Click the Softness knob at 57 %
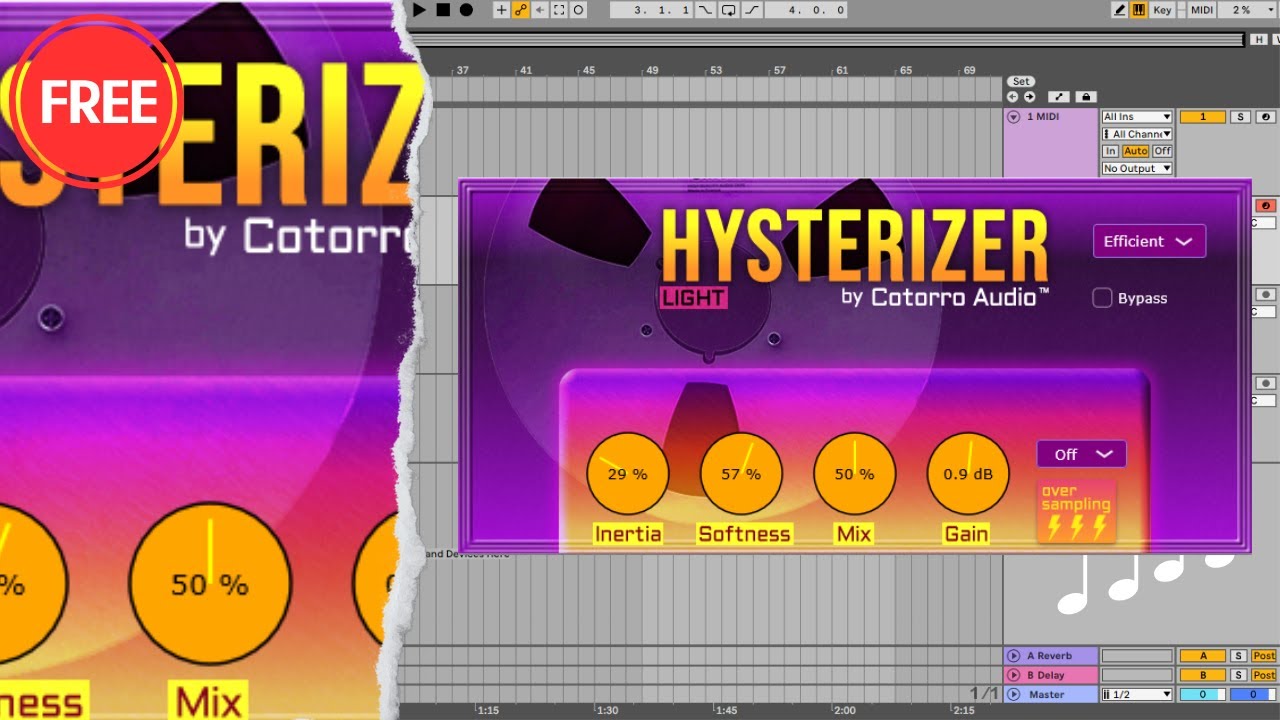 tap(741, 473)
